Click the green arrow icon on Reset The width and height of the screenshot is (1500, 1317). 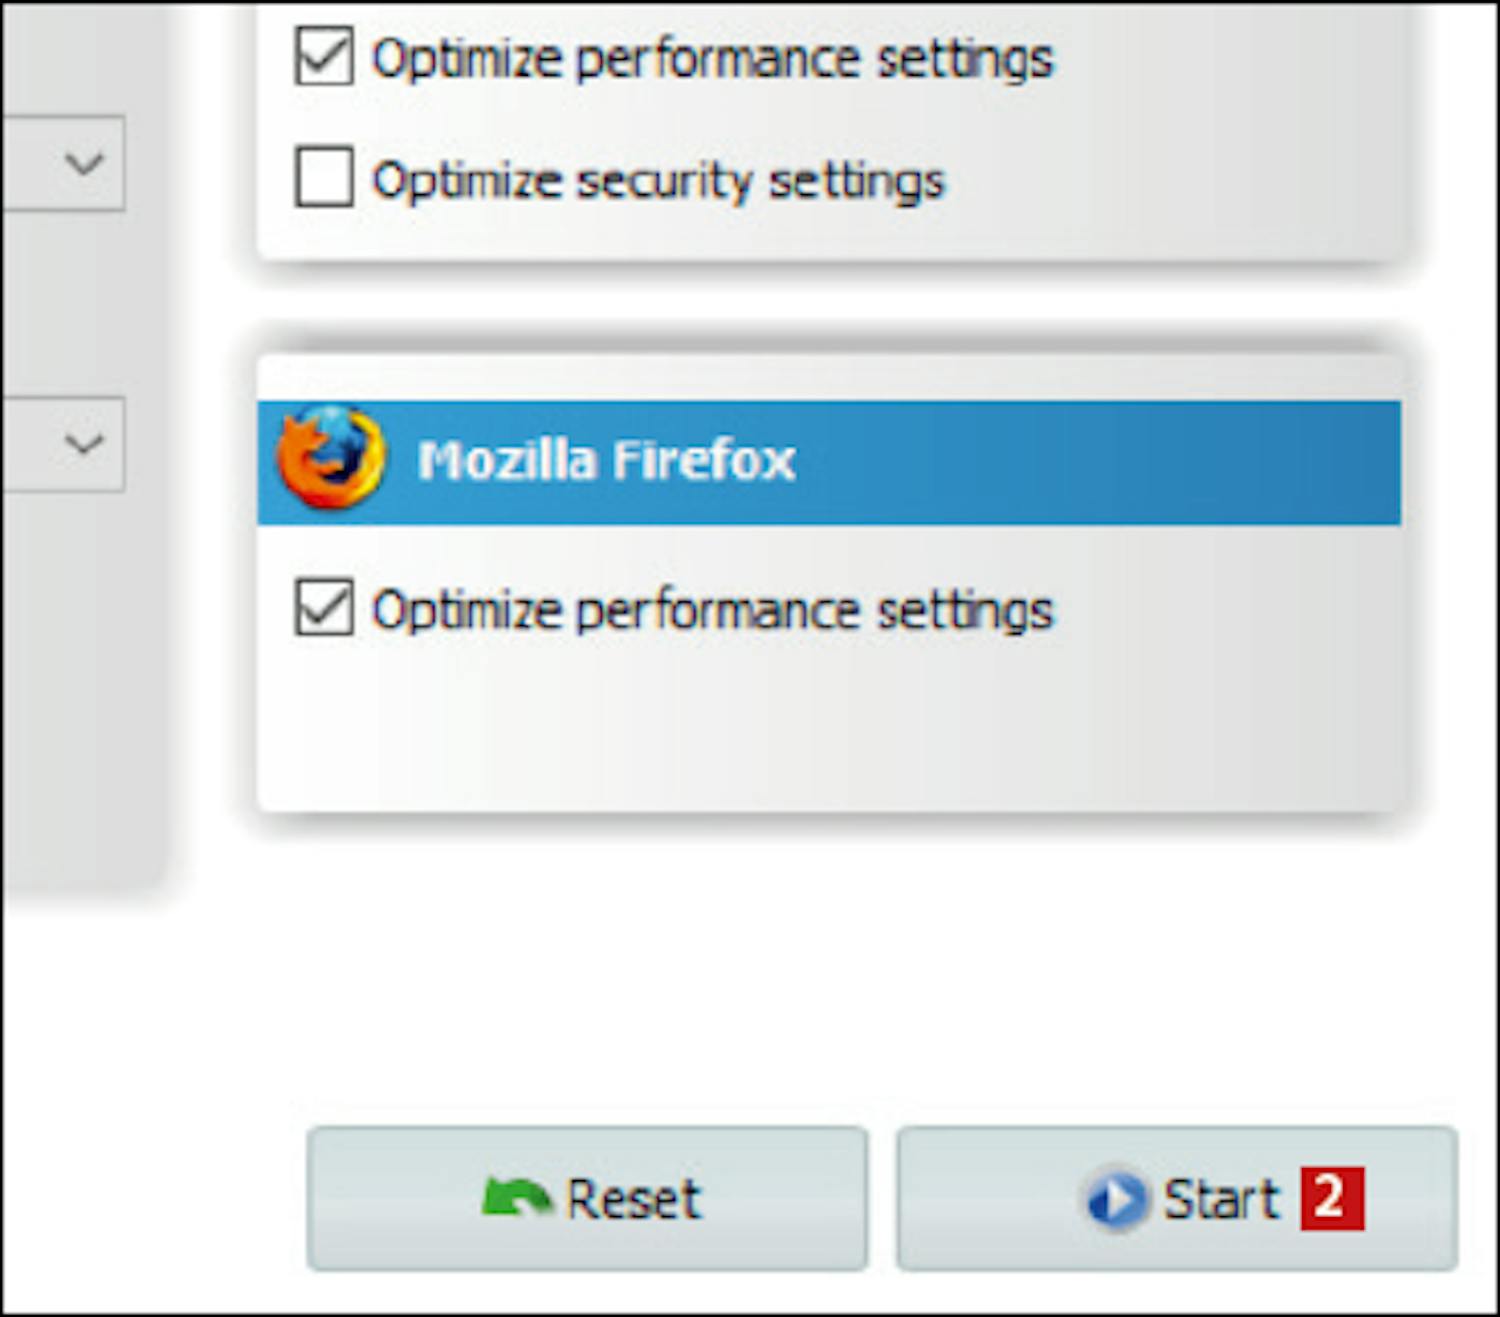pyautogui.click(x=515, y=1197)
